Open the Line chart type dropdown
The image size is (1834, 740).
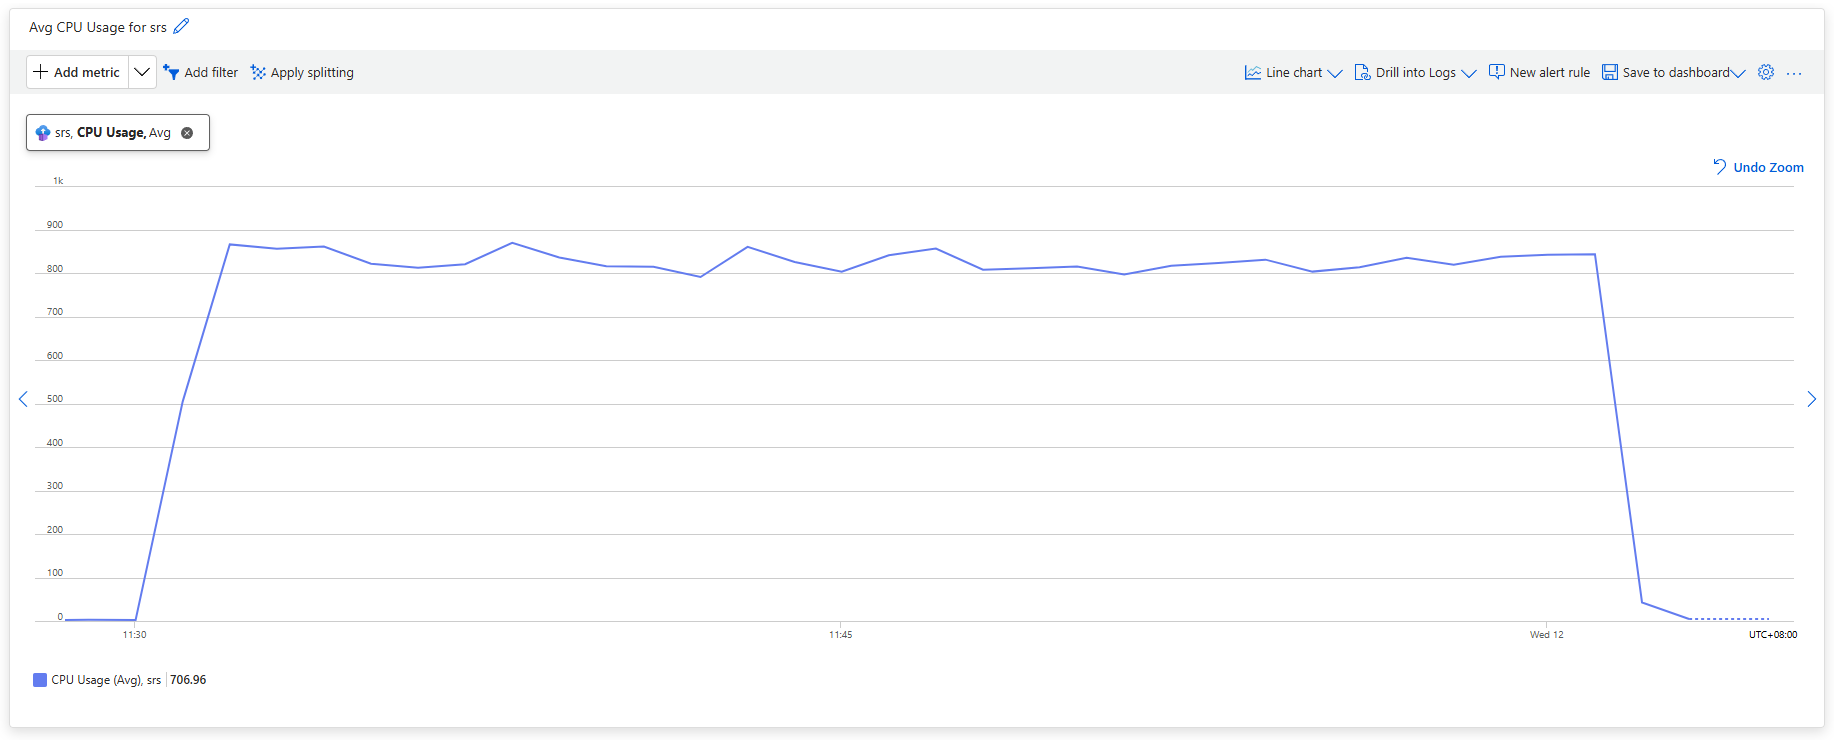(1293, 72)
